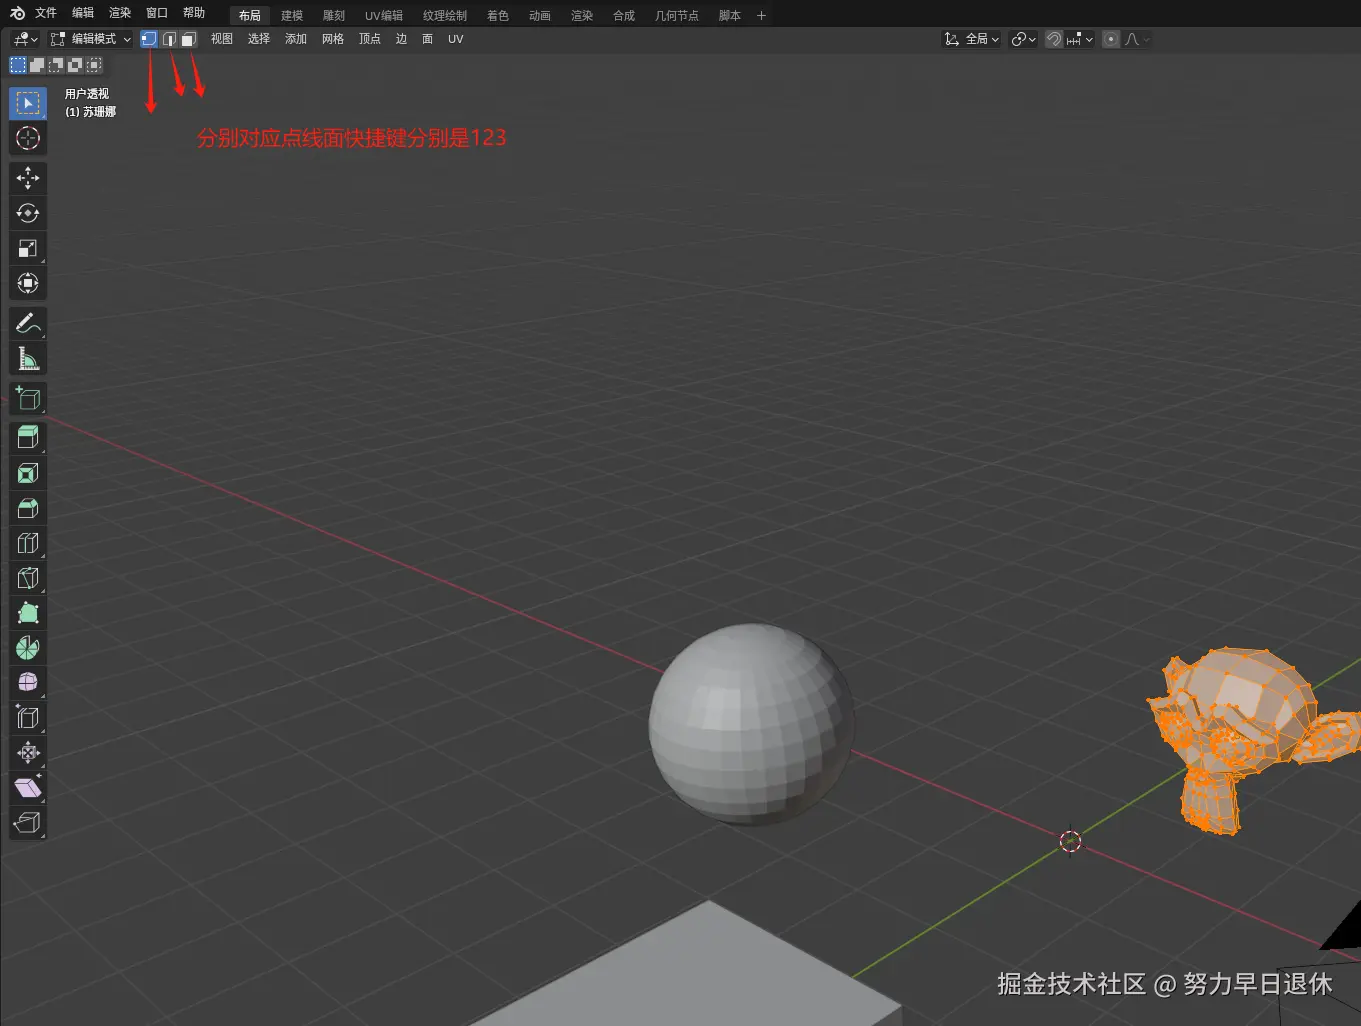Set selection mode to invert
Screen dimensions: 1361x1026
(x=75, y=65)
